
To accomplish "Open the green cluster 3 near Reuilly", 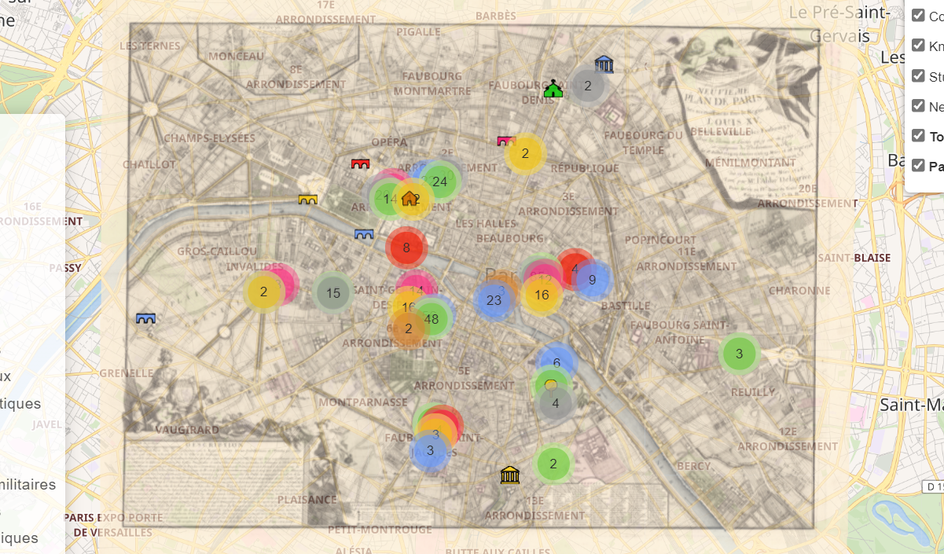I will pos(739,354).
